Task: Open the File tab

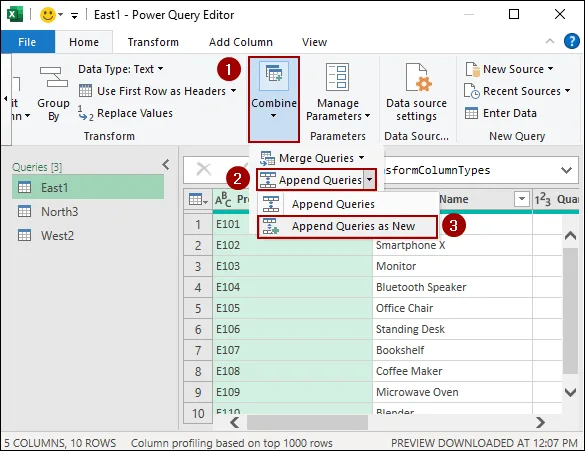Action: coord(27,42)
